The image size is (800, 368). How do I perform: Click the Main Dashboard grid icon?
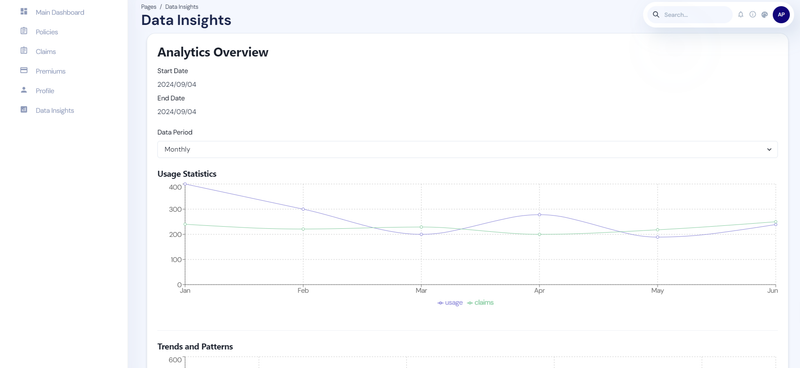point(23,11)
